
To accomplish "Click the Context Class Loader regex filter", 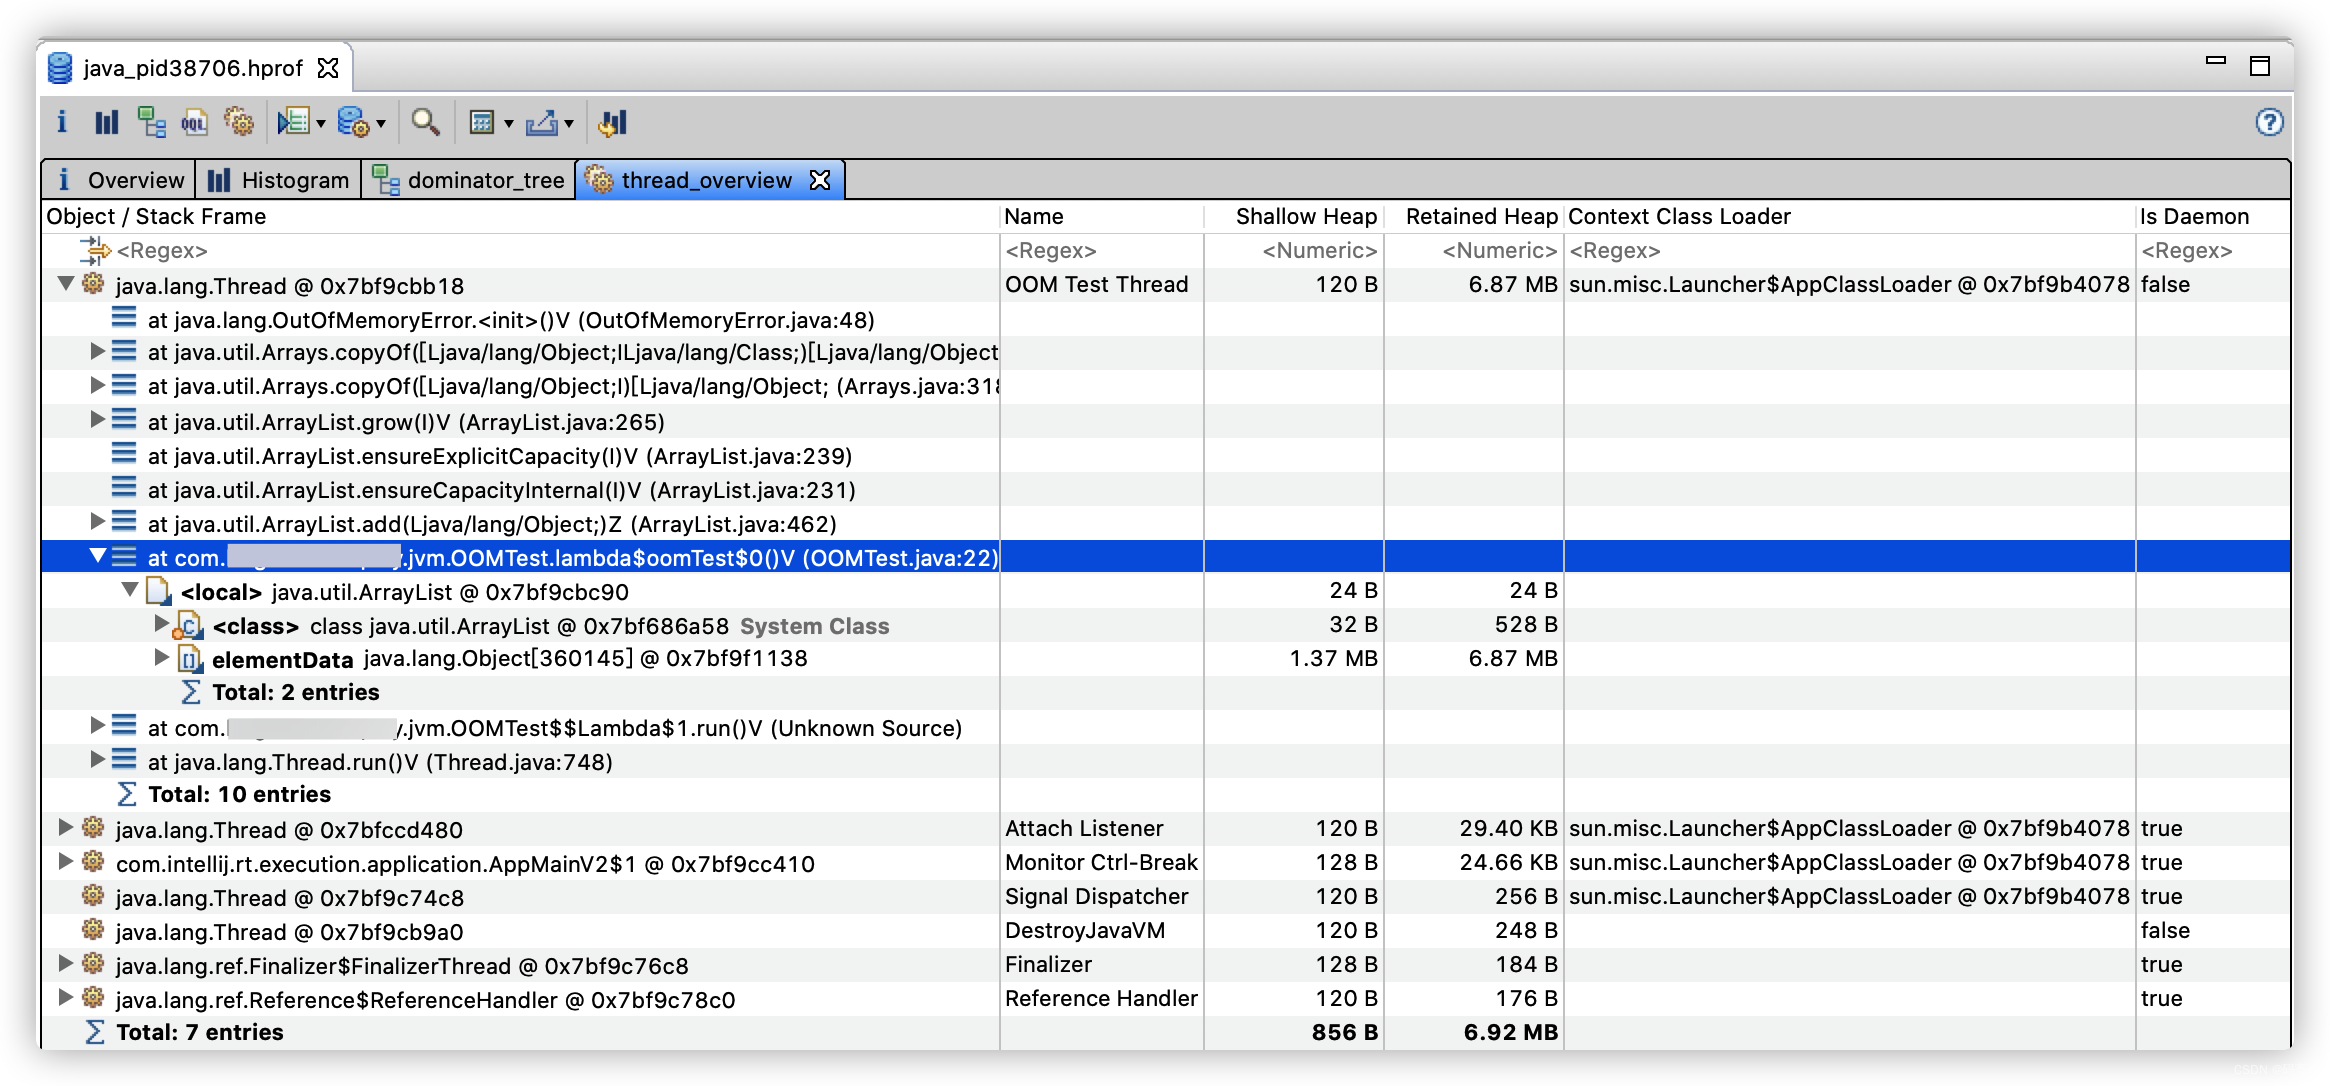I will (1850, 250).
